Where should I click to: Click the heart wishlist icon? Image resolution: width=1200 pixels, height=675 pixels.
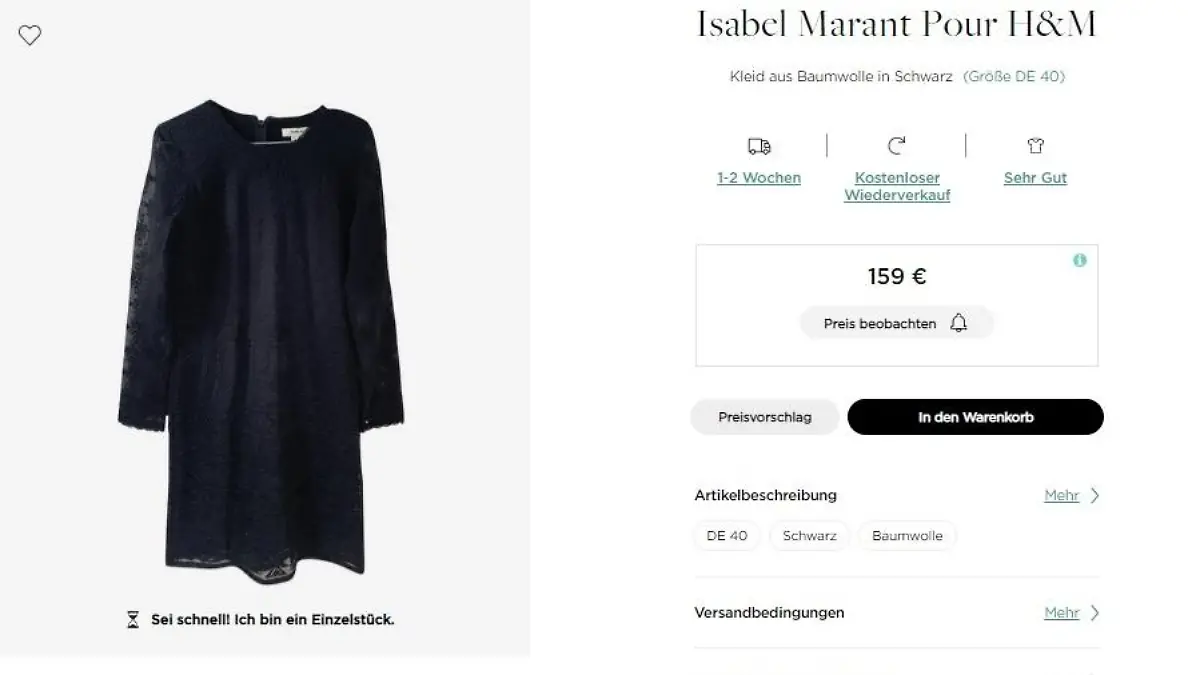tap(30, 36)
